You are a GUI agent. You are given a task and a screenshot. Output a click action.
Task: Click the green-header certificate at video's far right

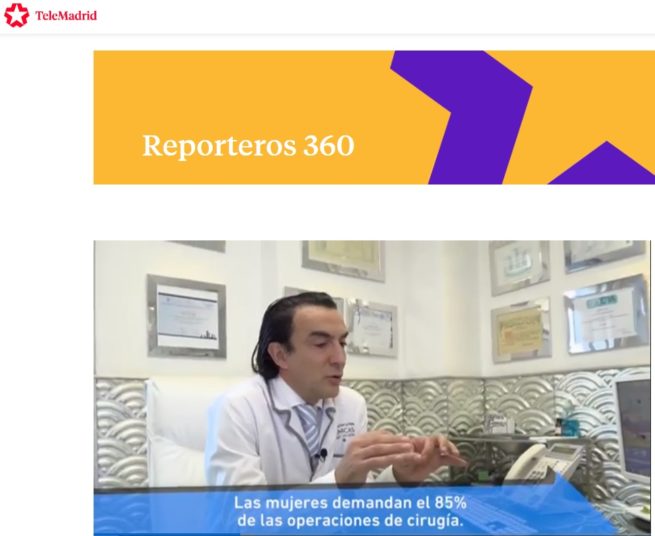[607, 315]
